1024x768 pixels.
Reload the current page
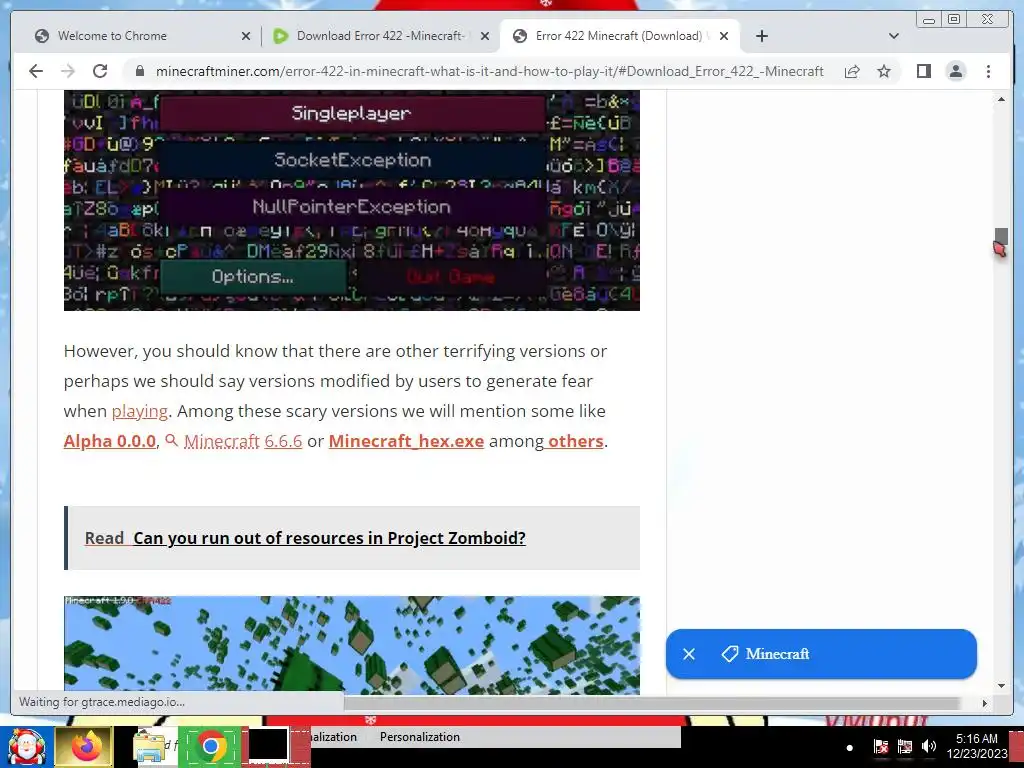100,71
